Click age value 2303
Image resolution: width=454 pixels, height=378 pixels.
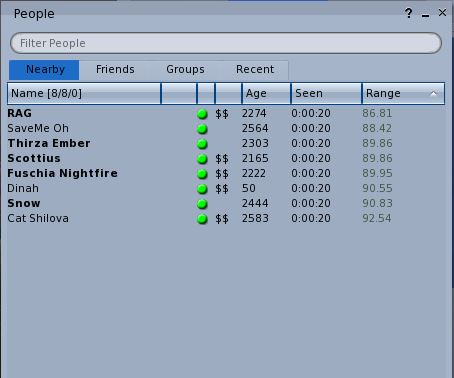(255, 143)
